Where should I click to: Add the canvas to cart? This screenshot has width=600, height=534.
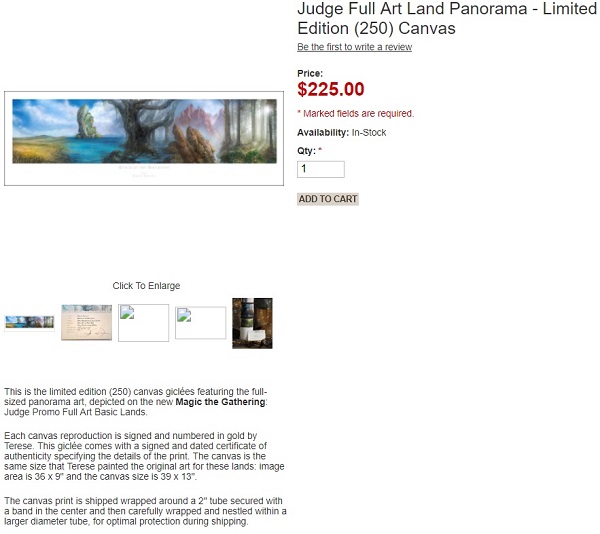point(328,199)
